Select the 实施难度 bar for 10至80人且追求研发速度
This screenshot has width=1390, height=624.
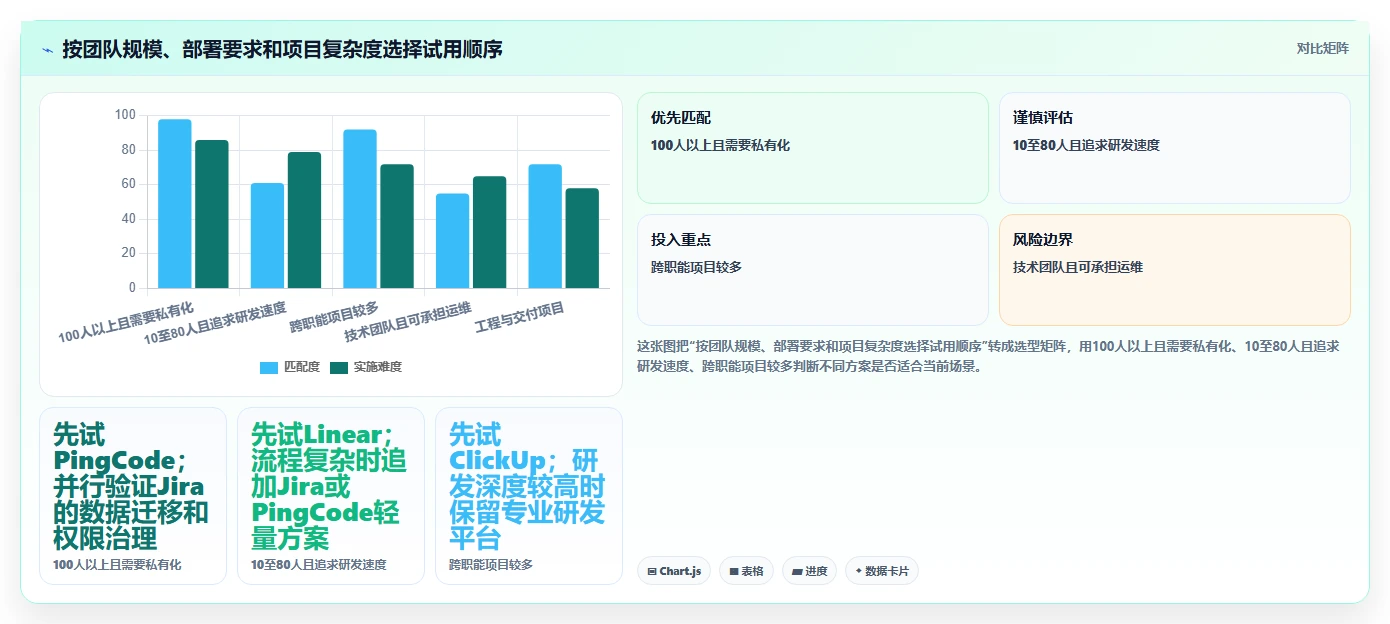304,220
